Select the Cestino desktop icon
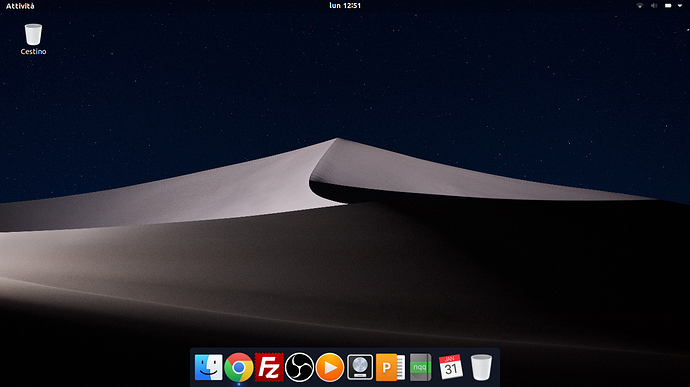The image size is (690, 387). pyautogui.click(x=33, y=34)
